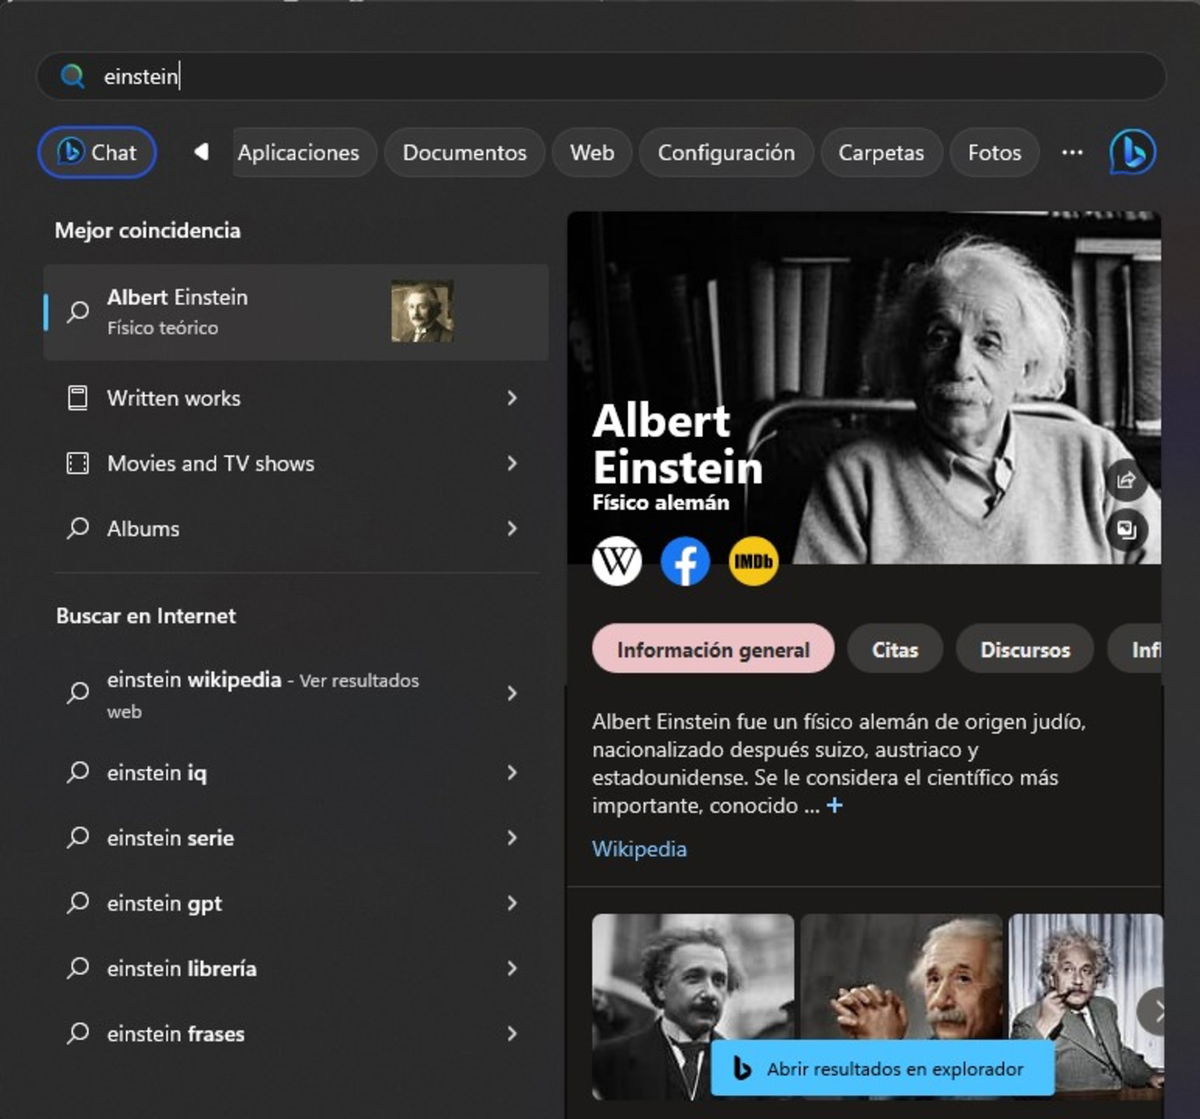The width and height of the screenshot is (1200, 1119).
Task: Open Einstein's Facebook profile icon
Action: click(685, 561)
